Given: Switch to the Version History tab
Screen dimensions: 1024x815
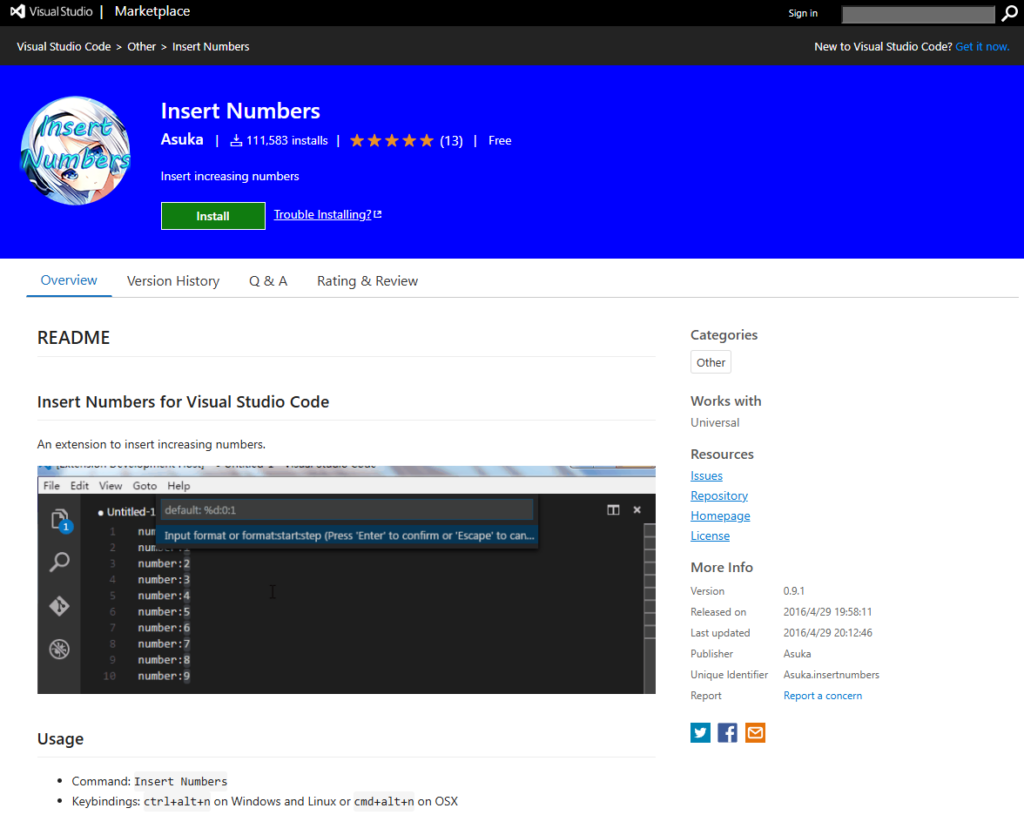Looking at the screenshot, I should (x=173, y=281).
